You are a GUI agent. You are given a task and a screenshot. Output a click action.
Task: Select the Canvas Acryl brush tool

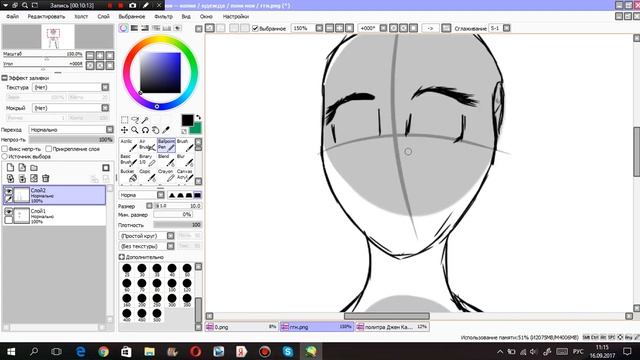click(x=185, y=175)
